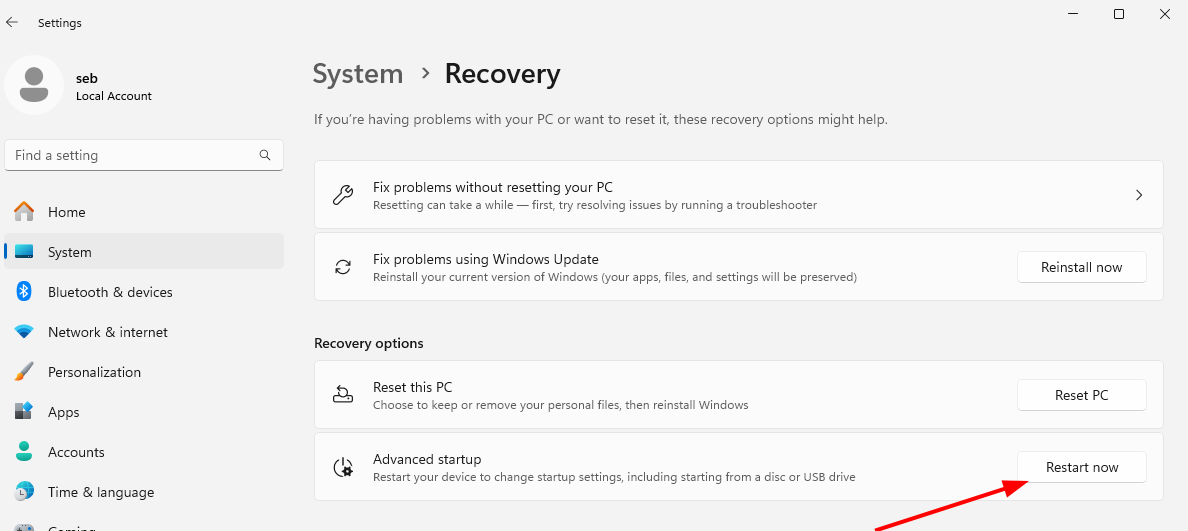Click the Reinstall now button
Screen dimensions: 1188x531
pos(1081,267)
